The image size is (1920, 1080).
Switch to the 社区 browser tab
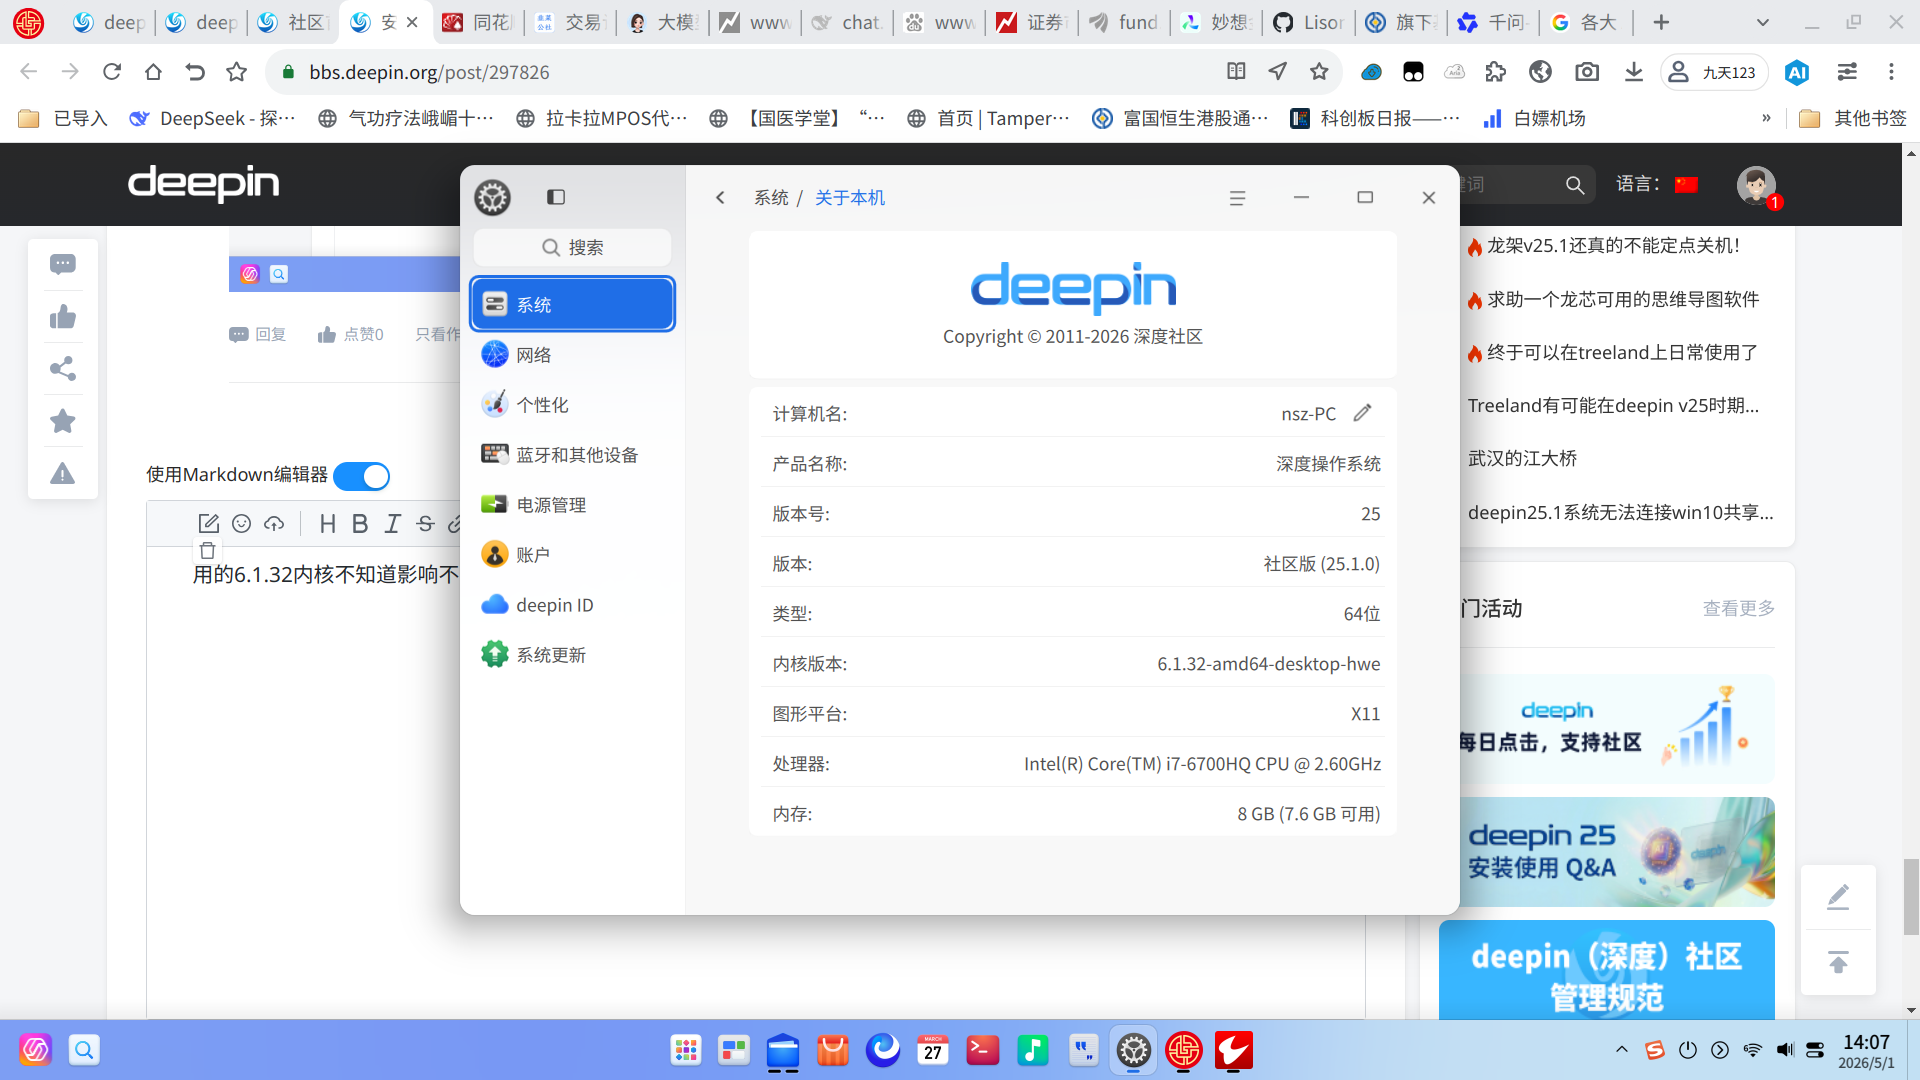[294, 22]
